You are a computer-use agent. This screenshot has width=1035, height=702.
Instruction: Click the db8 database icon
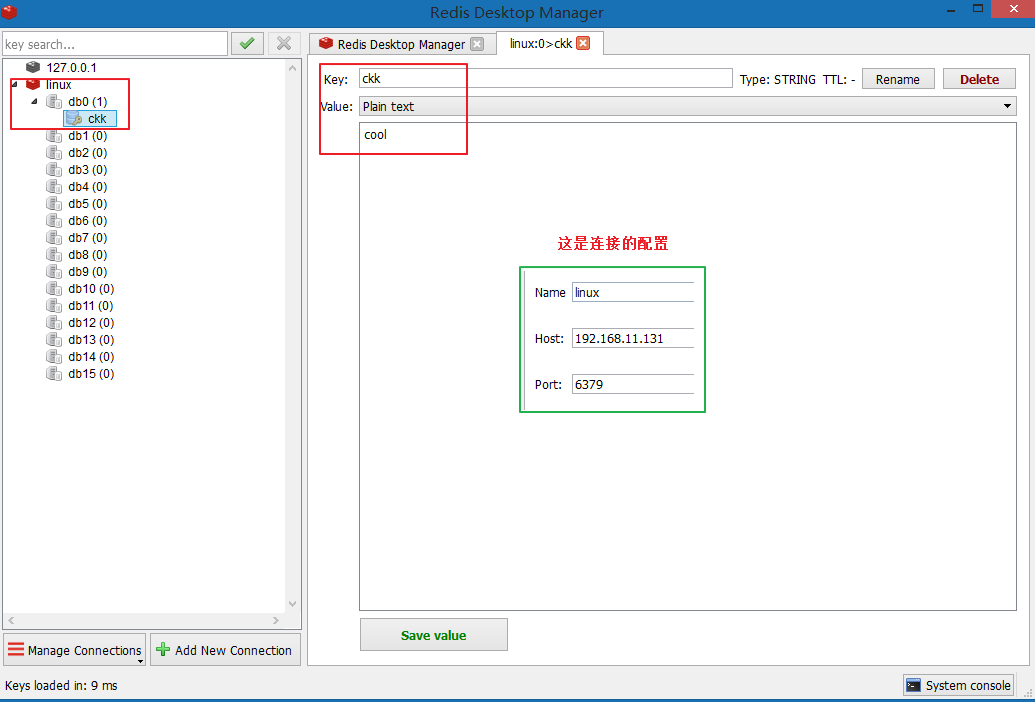[x=54, y=255]
